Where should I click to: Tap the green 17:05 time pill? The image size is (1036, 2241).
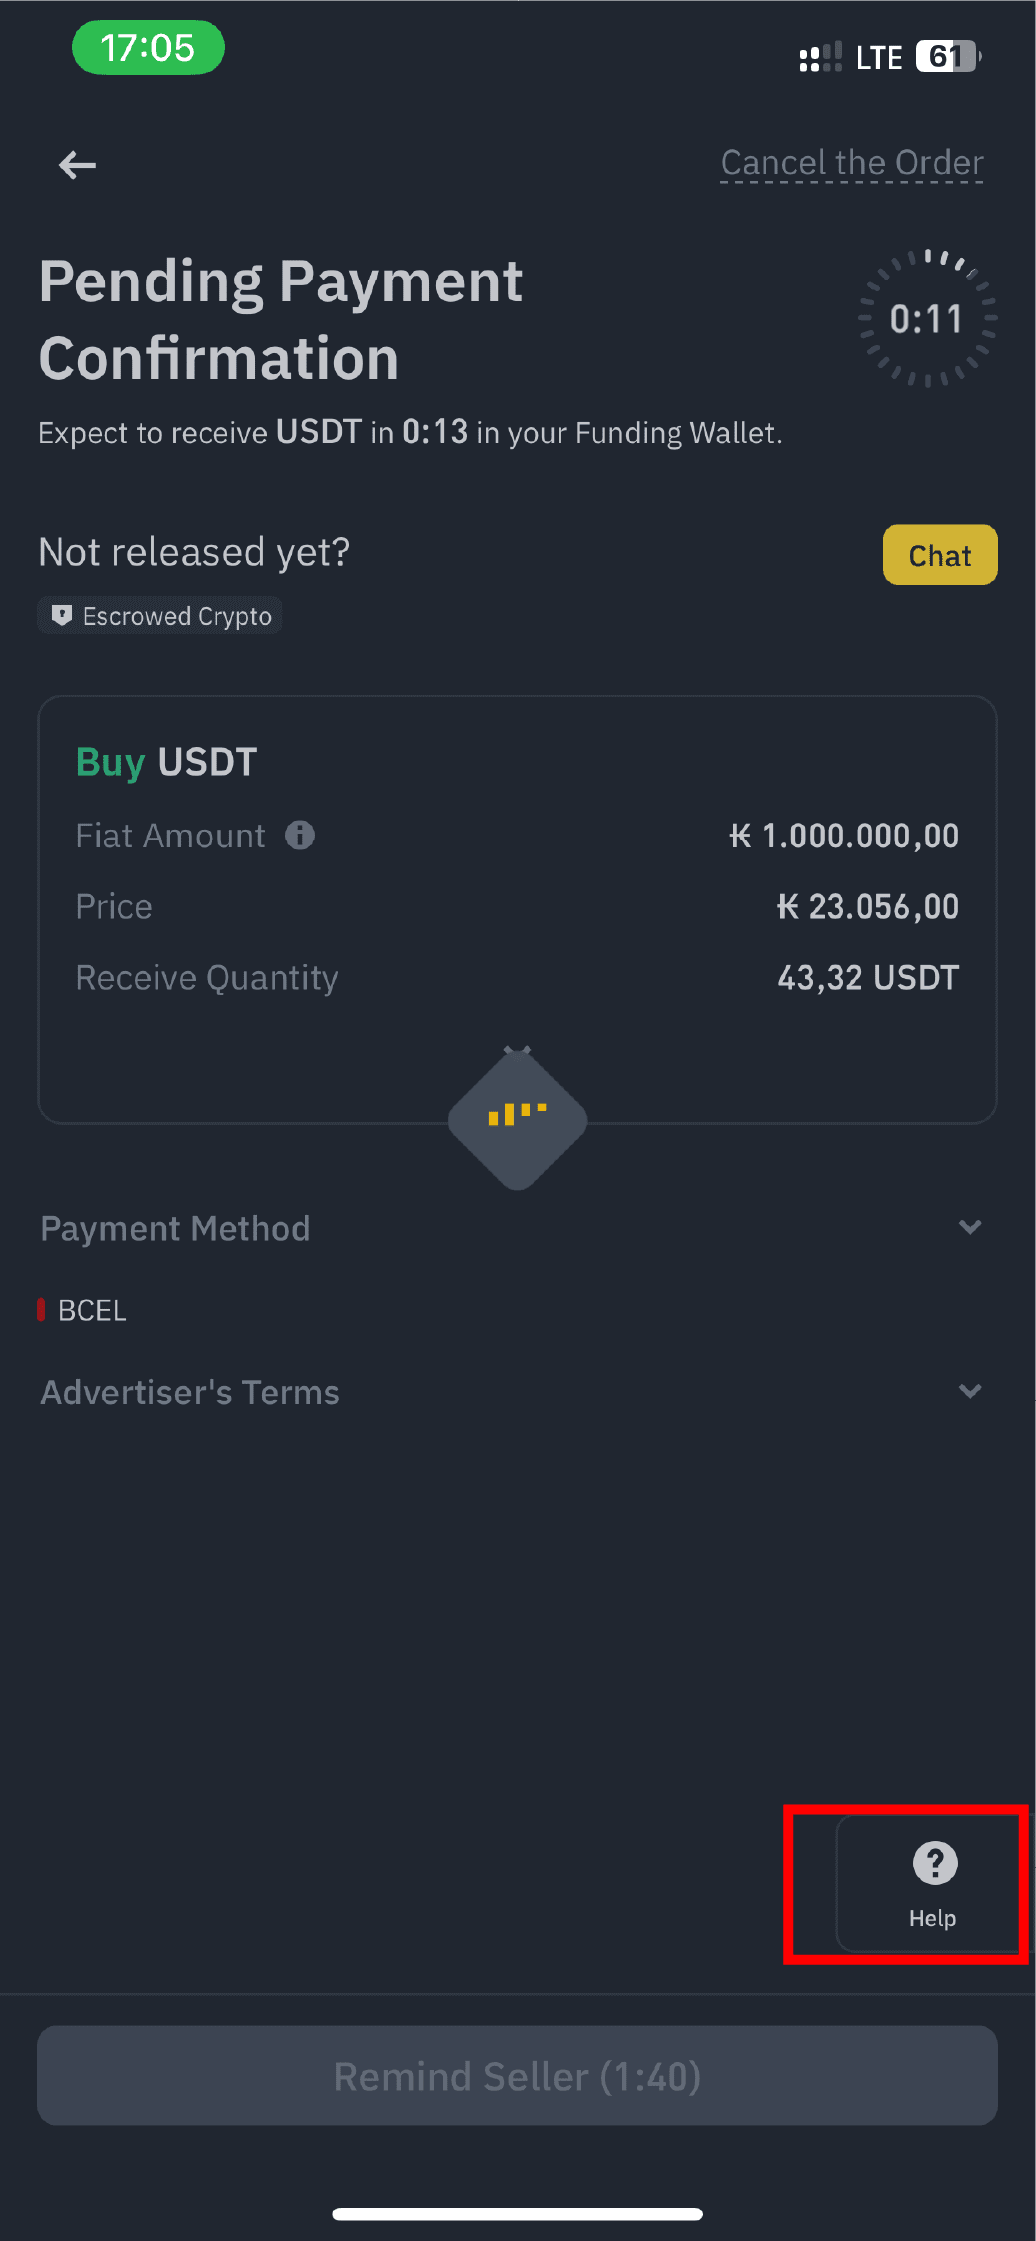coord(148,47)
